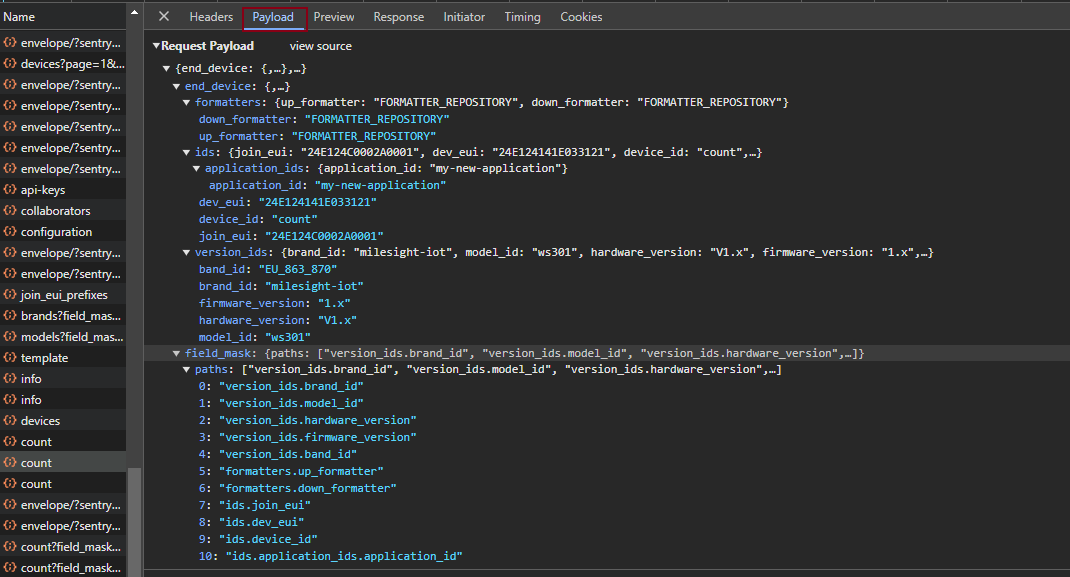Open the Cookies tab
The image size is (1070, 577).
point(581,17)
